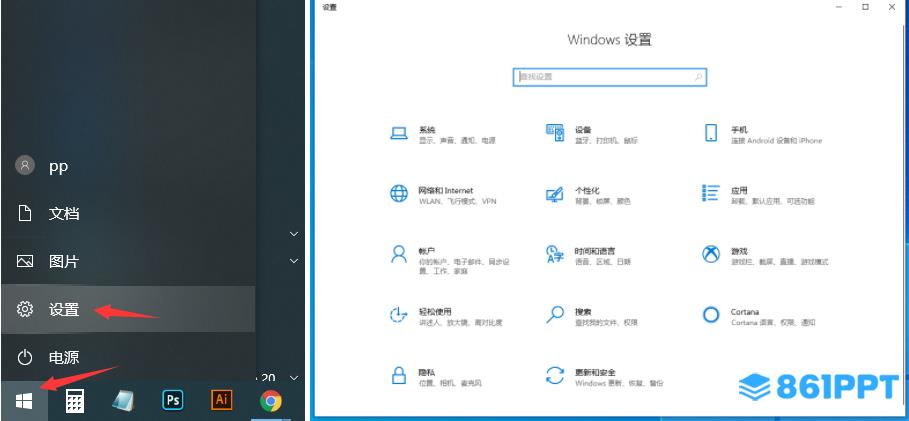Click the Windows 设置 heading
The image size is (909, 421).
609,40
